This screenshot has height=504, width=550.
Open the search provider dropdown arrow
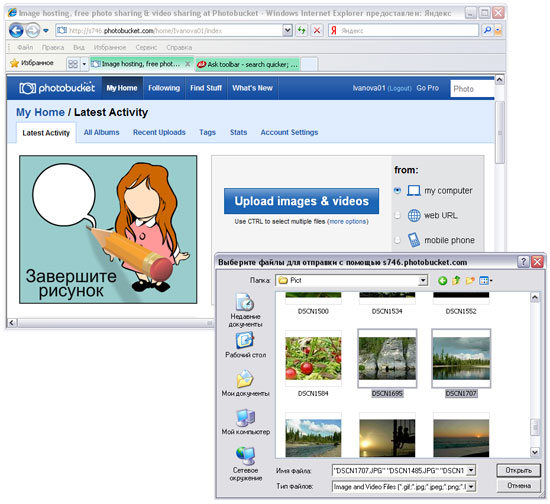[498, 31]
